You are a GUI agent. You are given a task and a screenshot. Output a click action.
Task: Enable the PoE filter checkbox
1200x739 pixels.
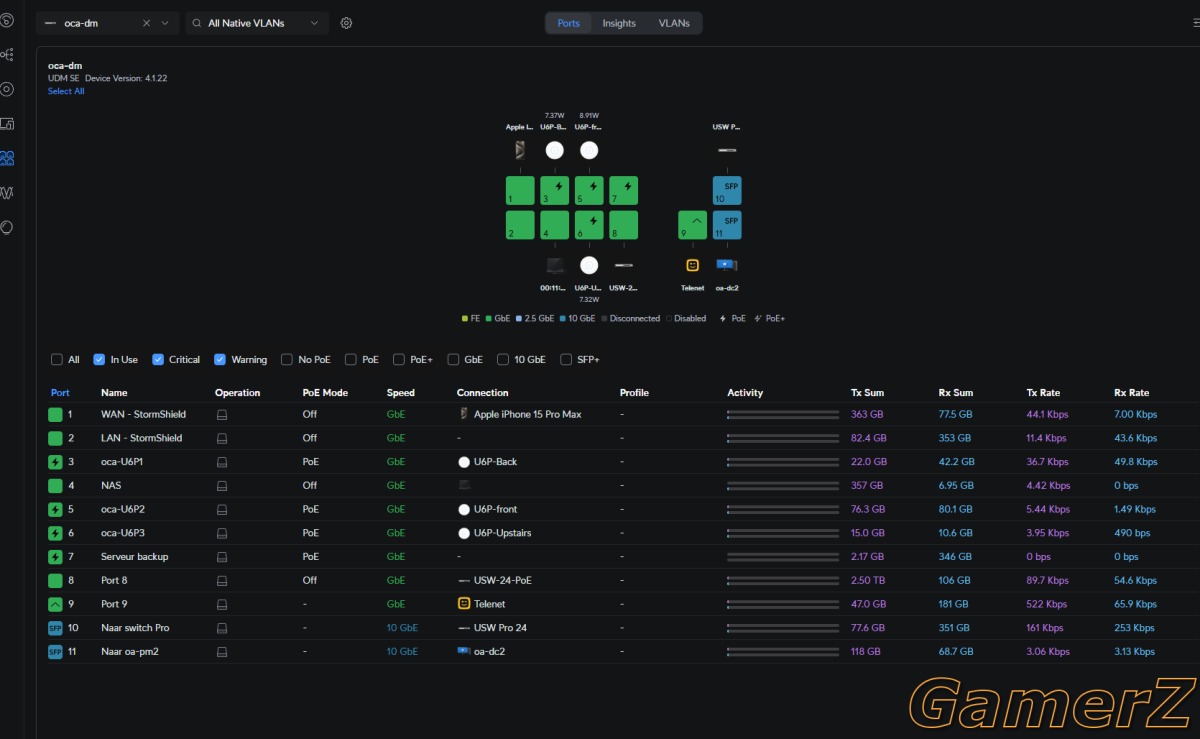pos(351,359)
